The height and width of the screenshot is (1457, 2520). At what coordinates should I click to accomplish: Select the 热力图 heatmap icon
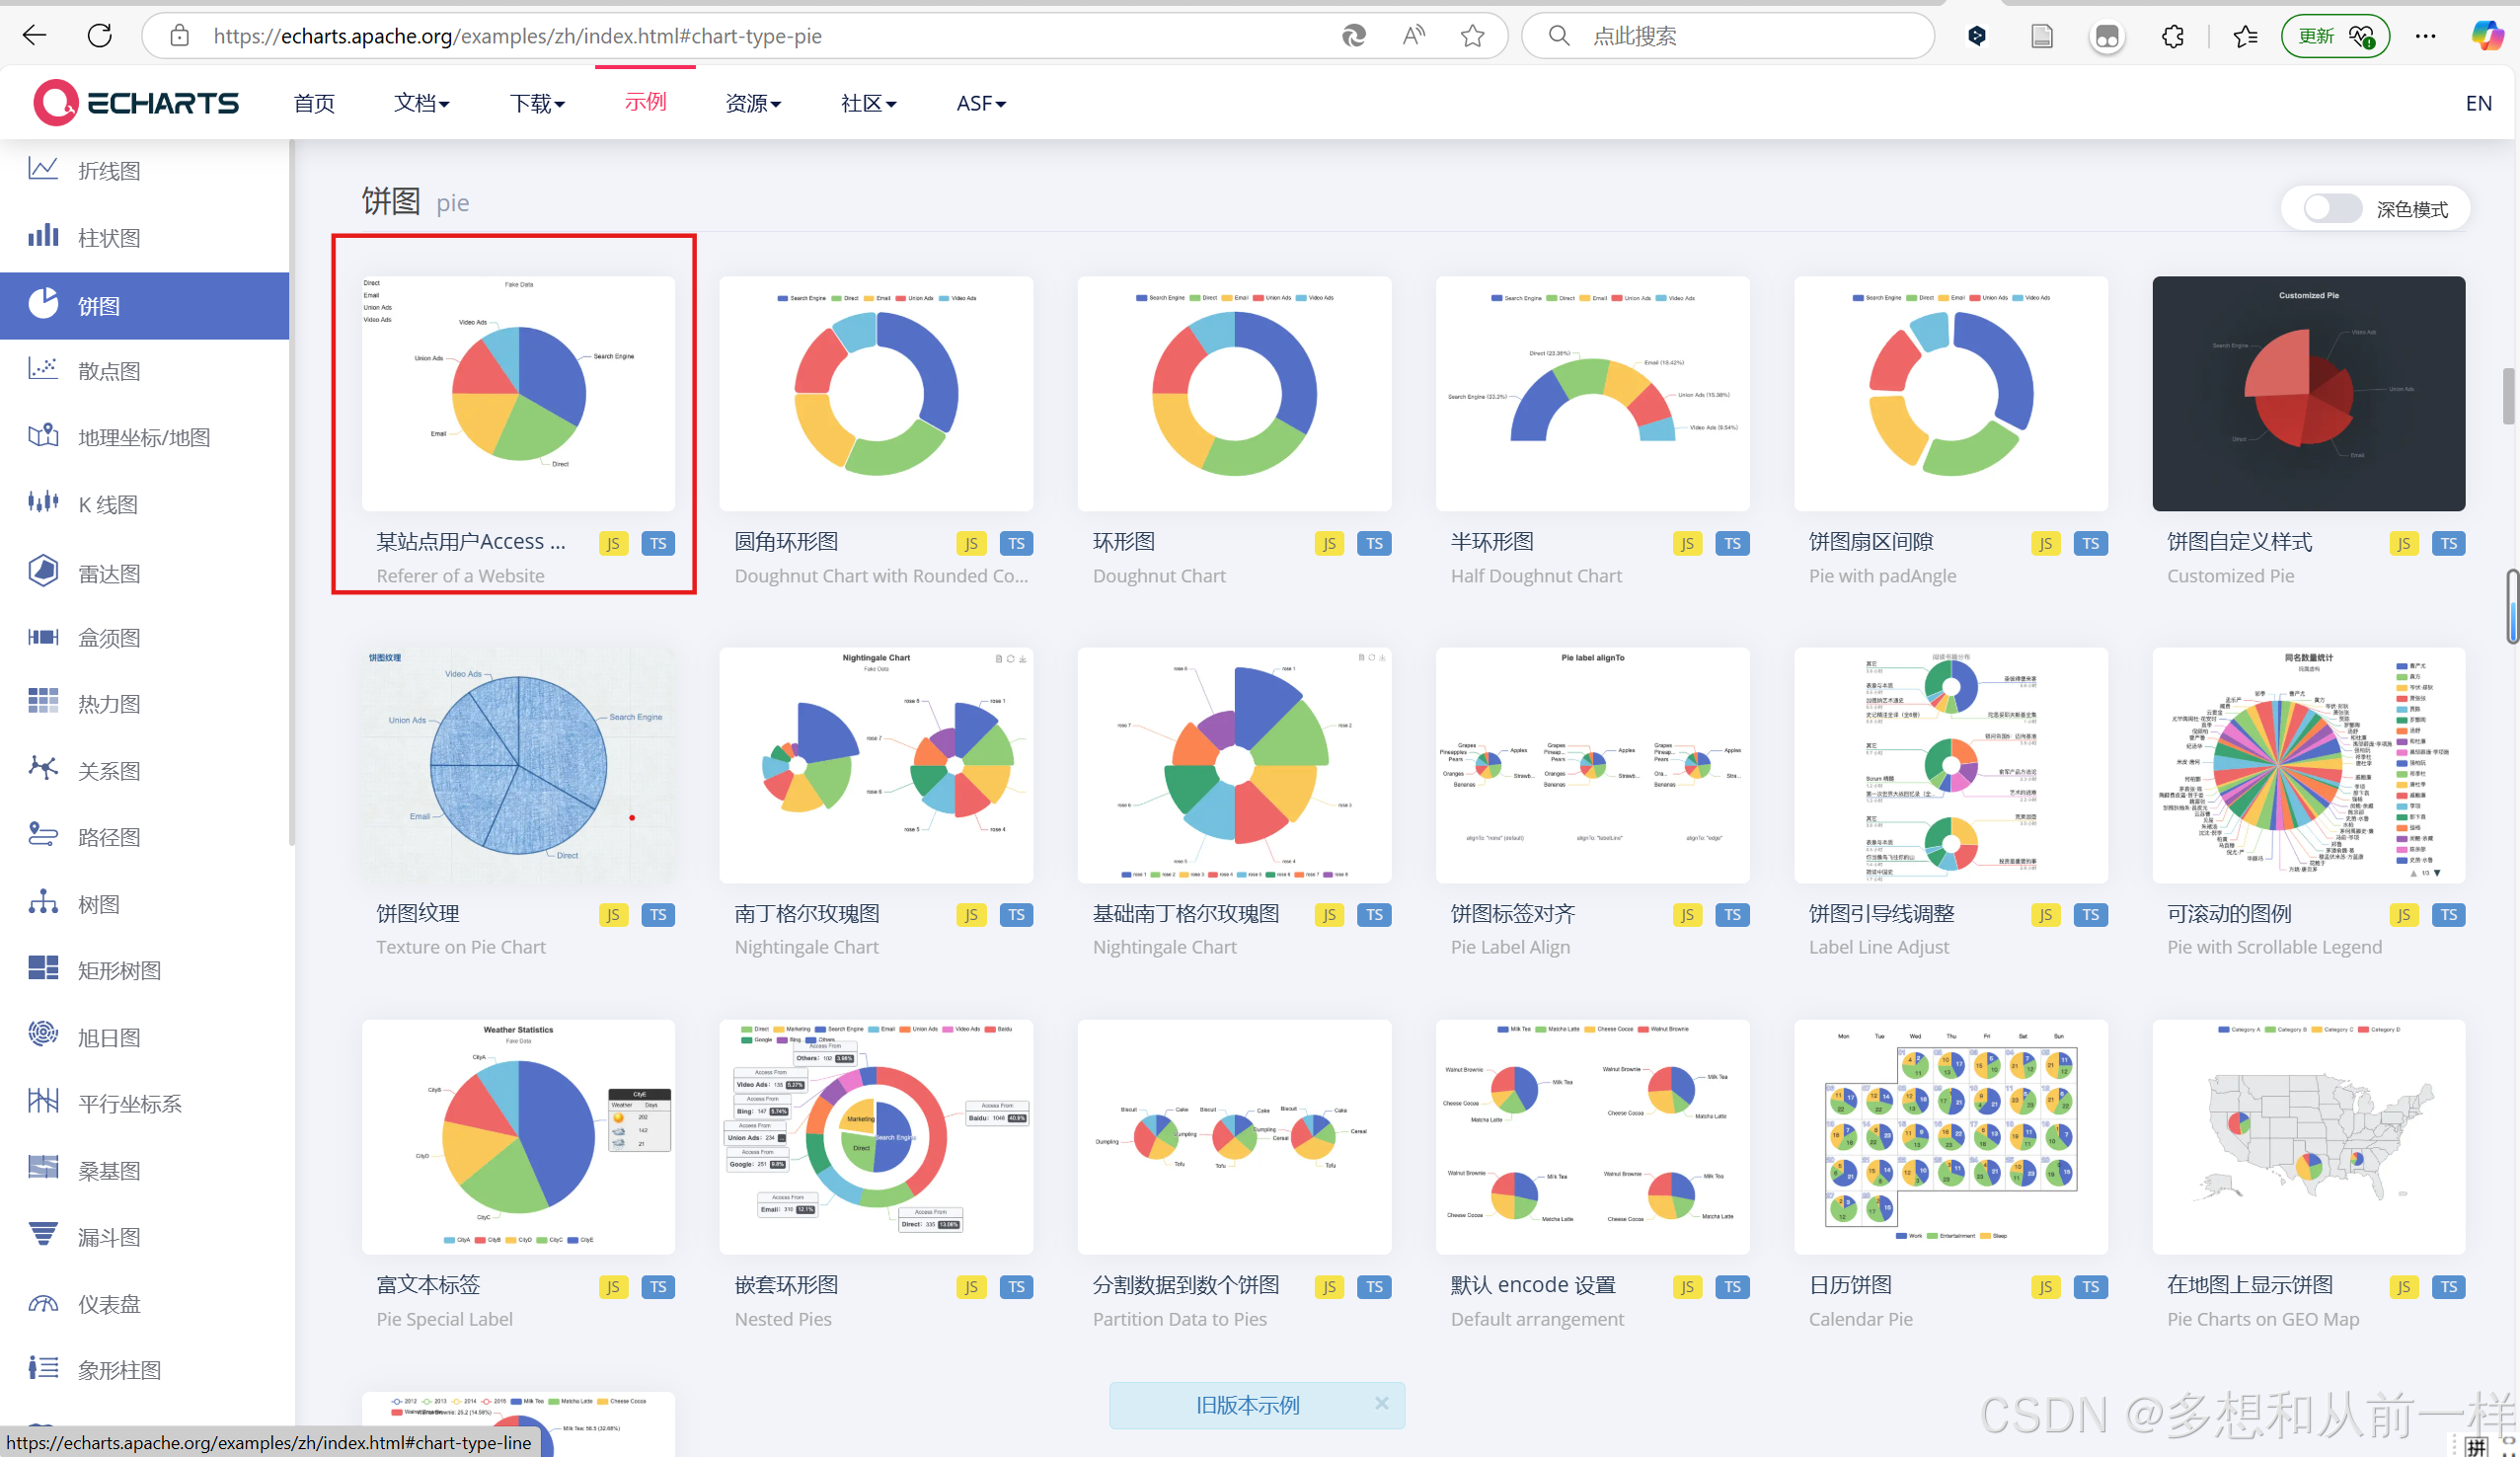click(43, 702)
